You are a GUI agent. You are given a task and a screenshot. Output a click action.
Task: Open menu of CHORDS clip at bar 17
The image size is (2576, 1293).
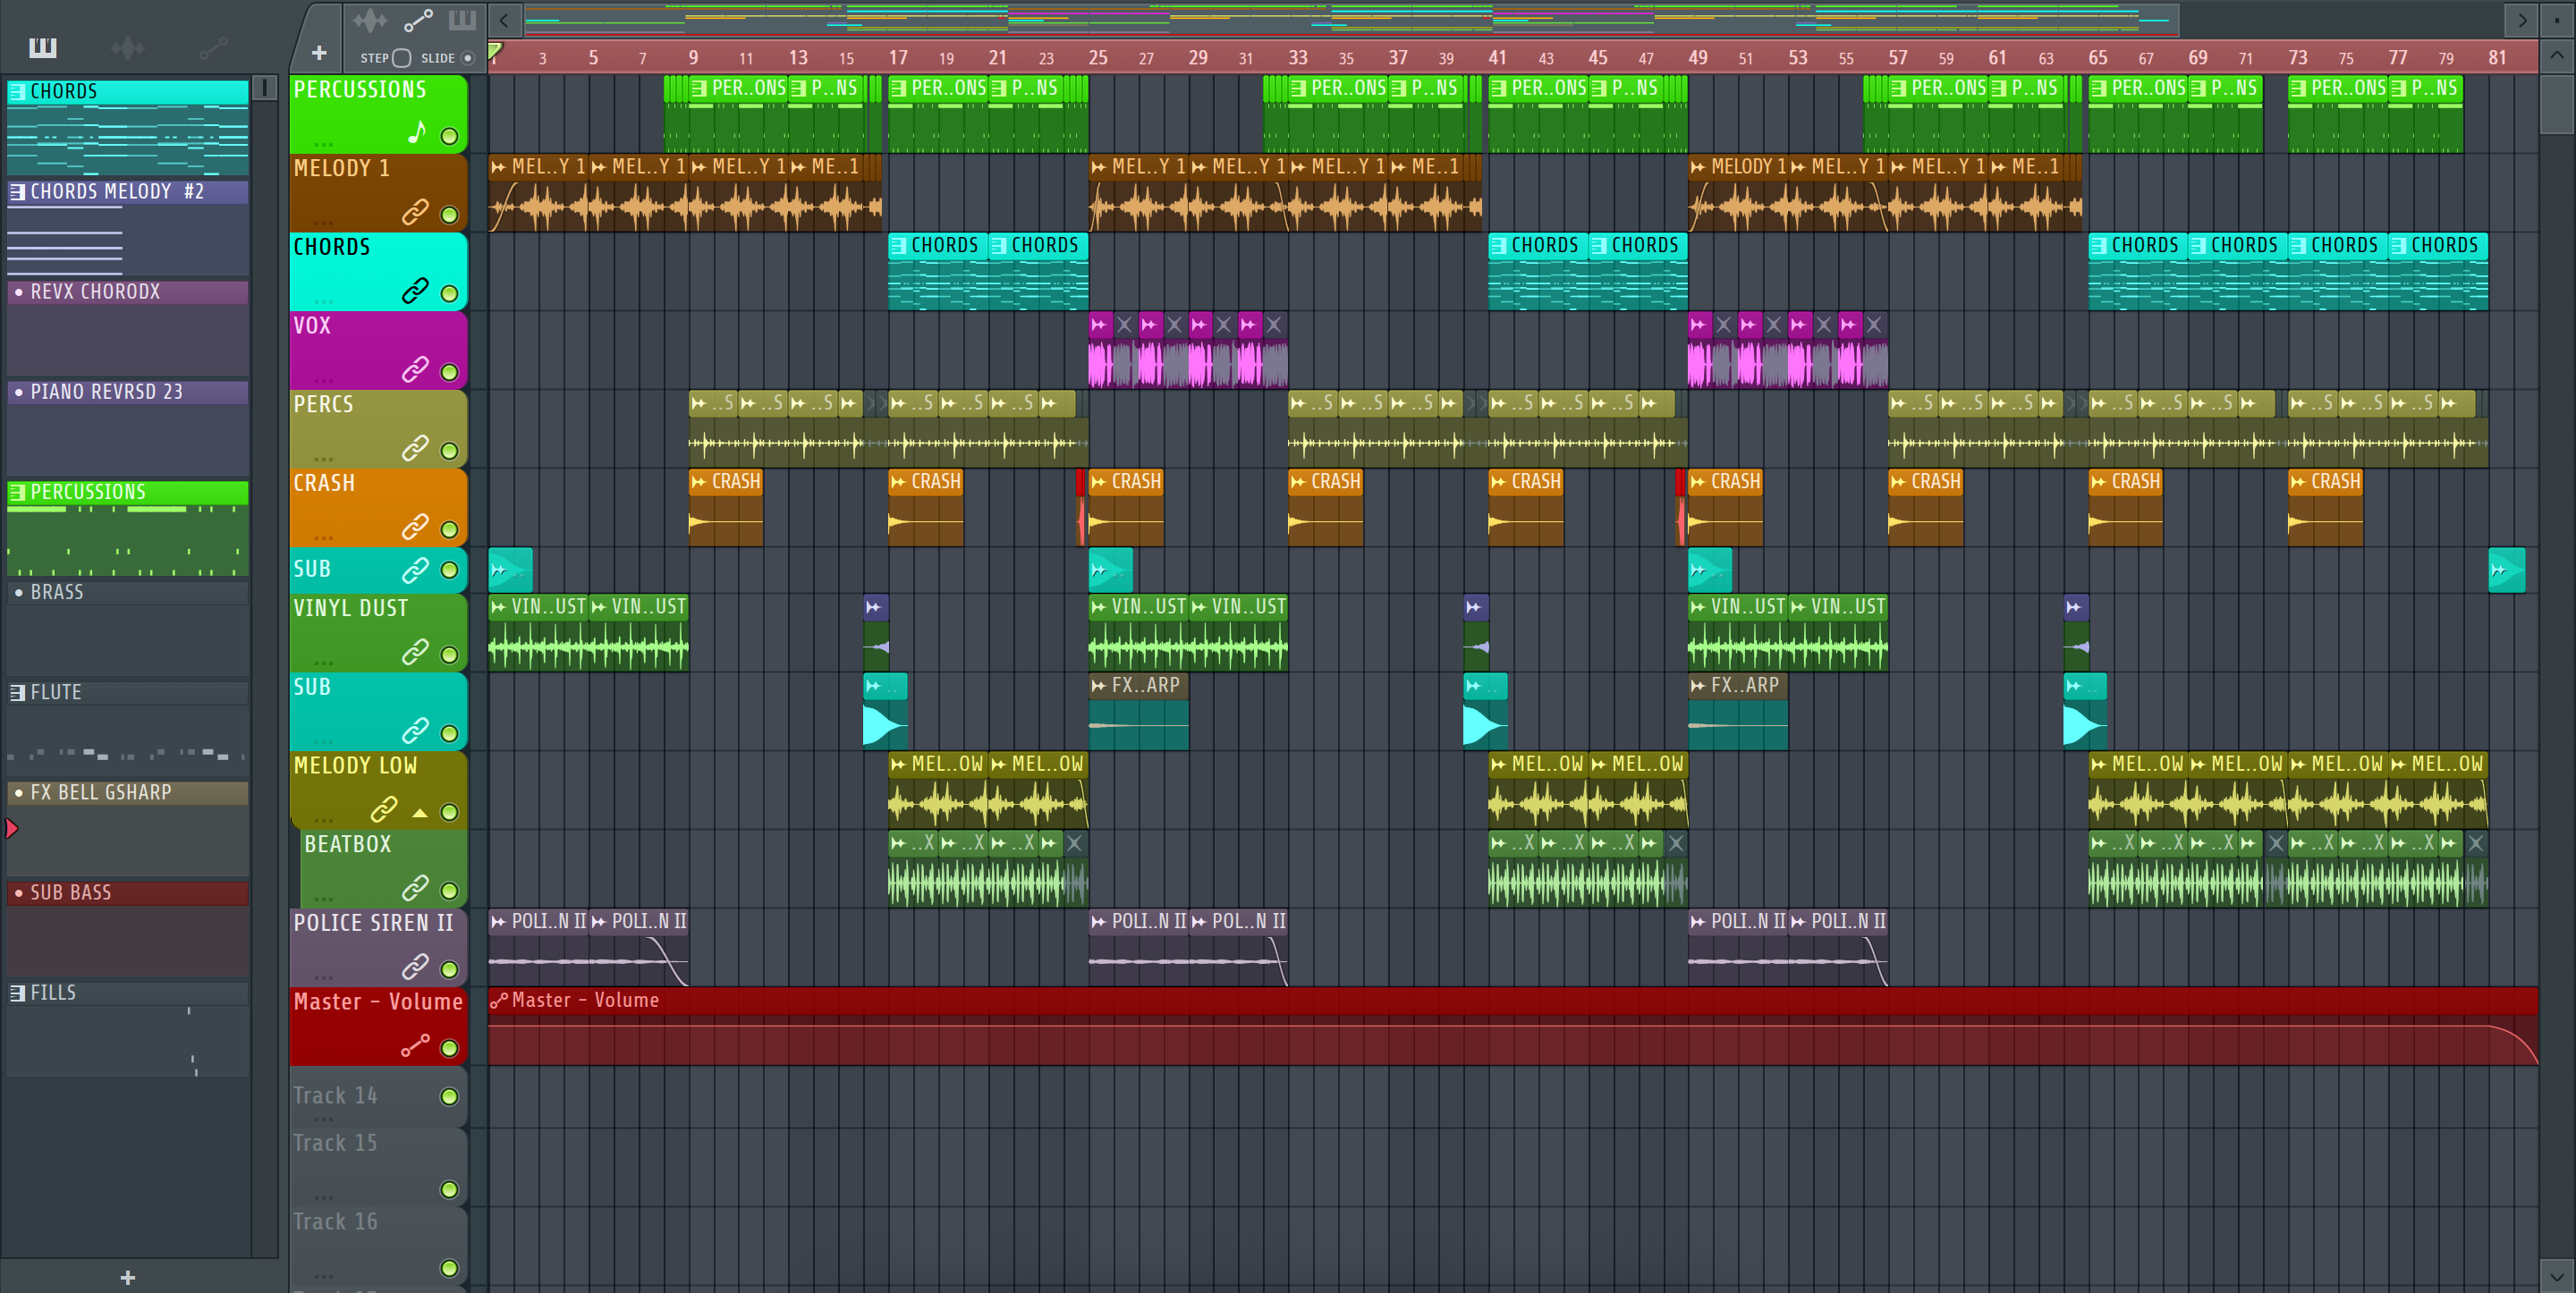click(x=899, y=246)
